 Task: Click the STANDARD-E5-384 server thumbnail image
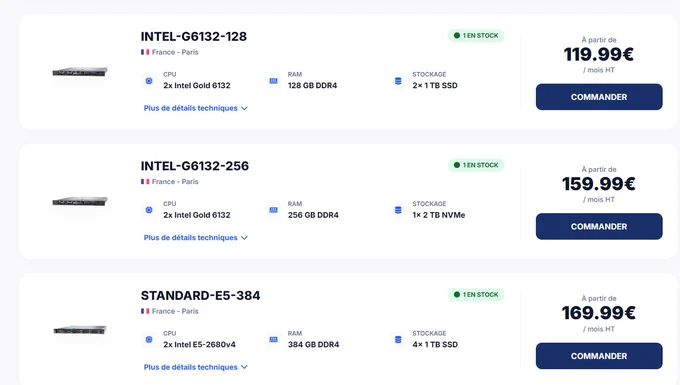tap(80, 330)
